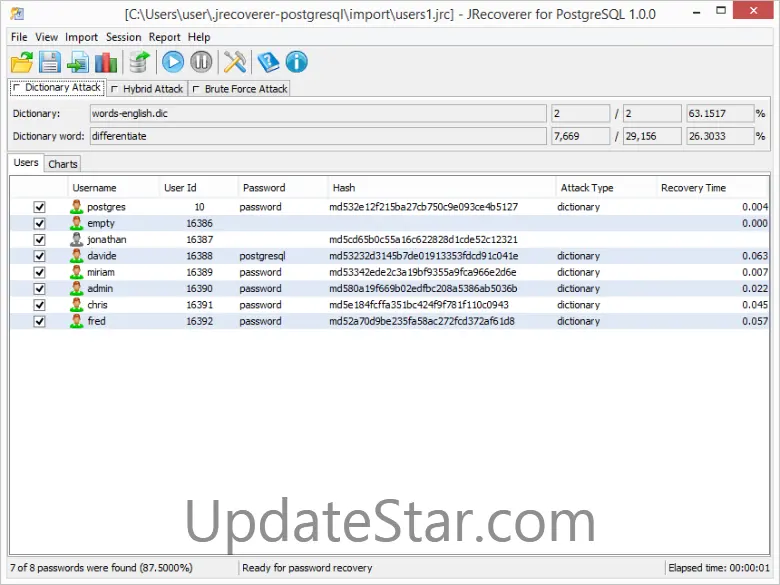Uncheck the jonathan user checkbox

tap(39, 240)
